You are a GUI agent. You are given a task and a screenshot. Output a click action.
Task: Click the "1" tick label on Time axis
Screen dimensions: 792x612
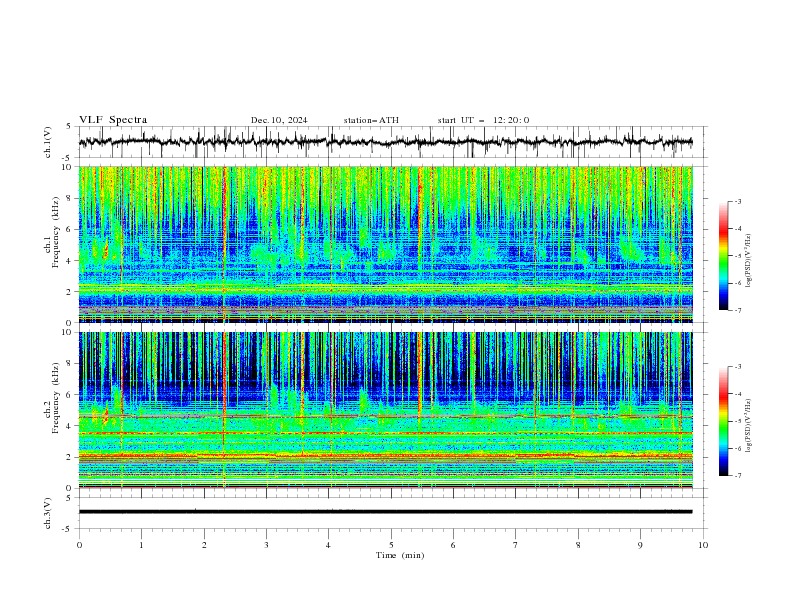click(x=141, y=545)
